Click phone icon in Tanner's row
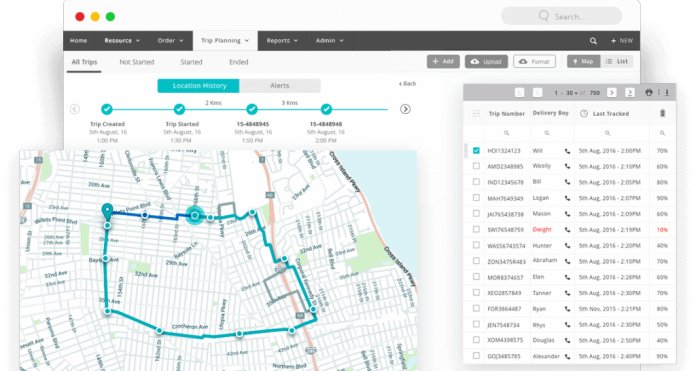Screen dimensions: 696x371 coord(567,293)
